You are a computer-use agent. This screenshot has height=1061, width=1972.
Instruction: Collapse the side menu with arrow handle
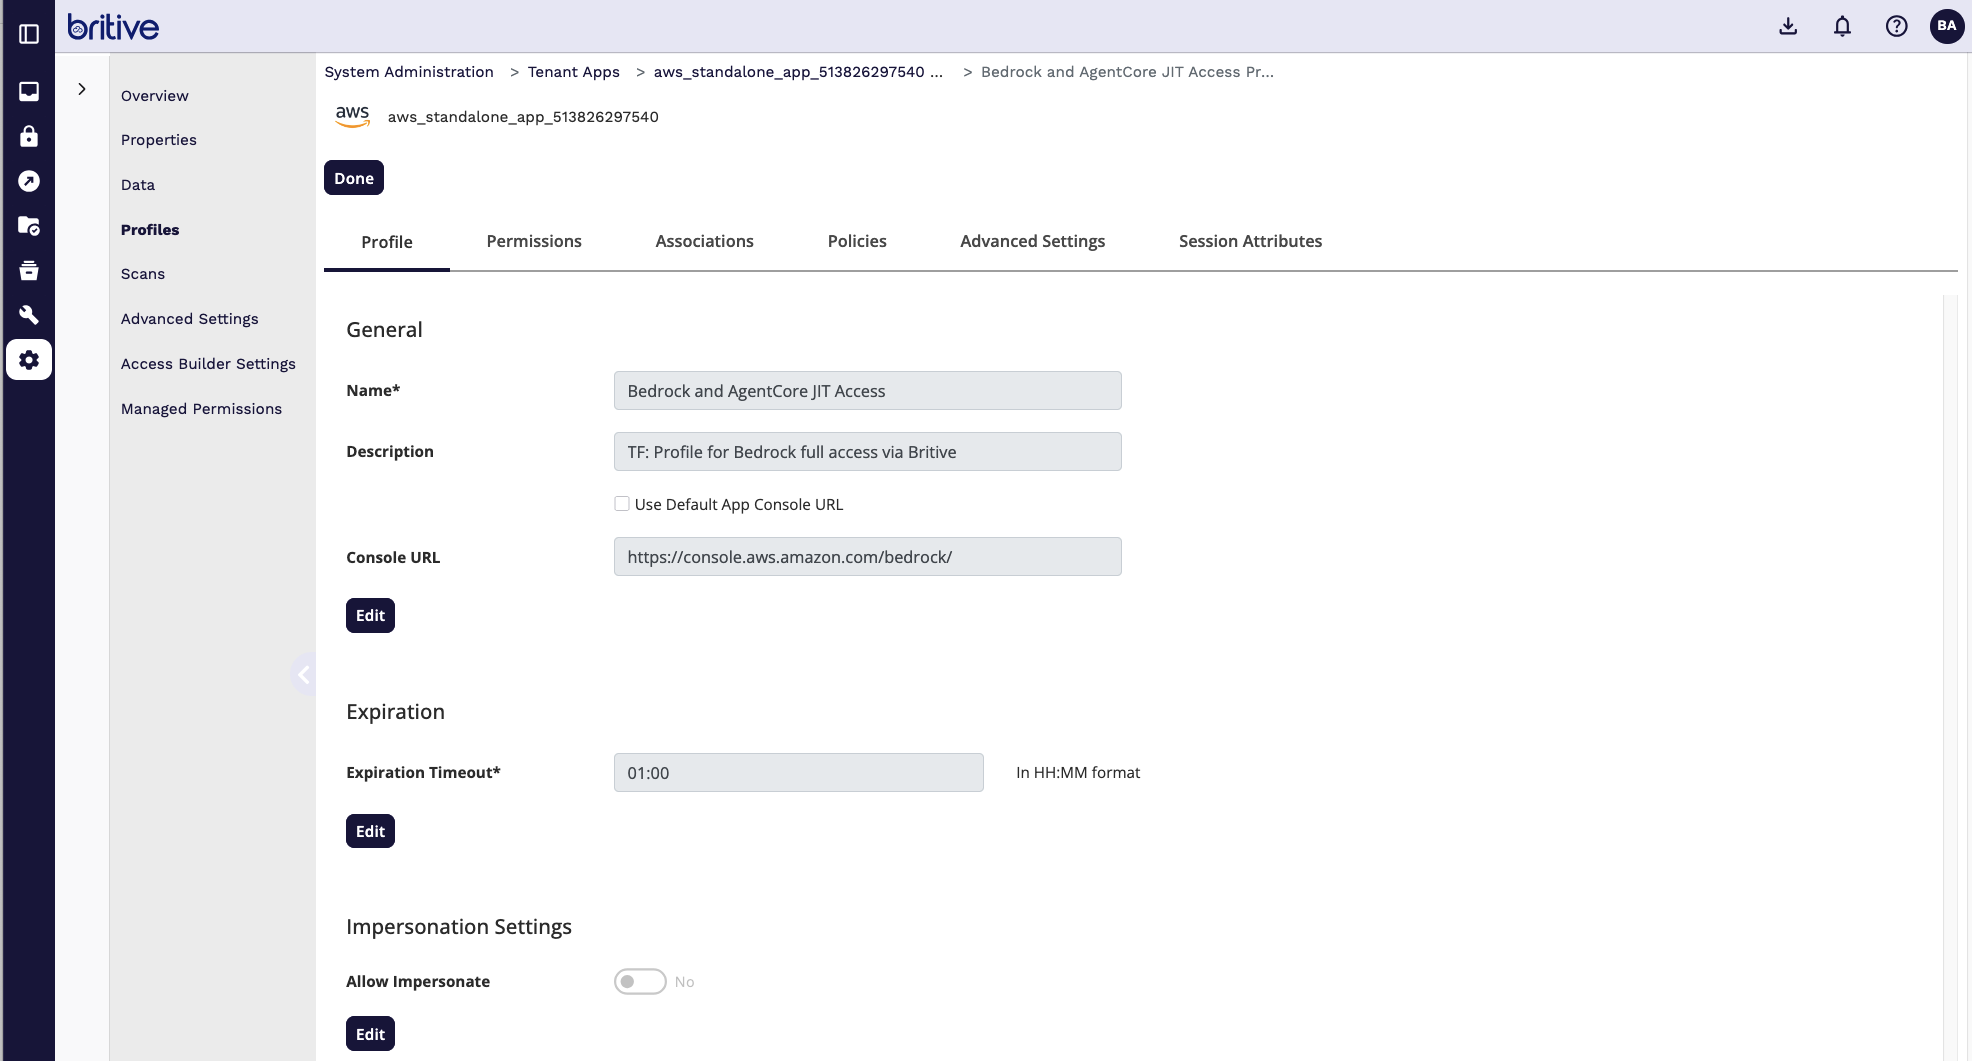click(x=303, y=675)
